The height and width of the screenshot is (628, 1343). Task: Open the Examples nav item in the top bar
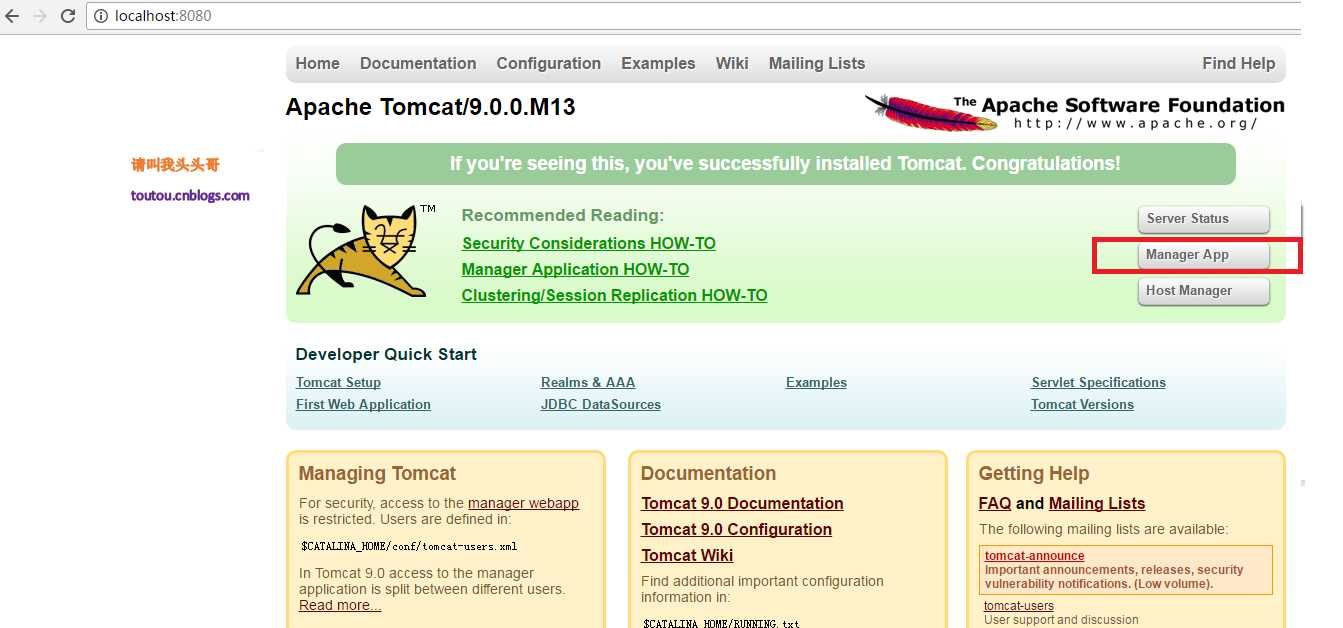(658, 63)
